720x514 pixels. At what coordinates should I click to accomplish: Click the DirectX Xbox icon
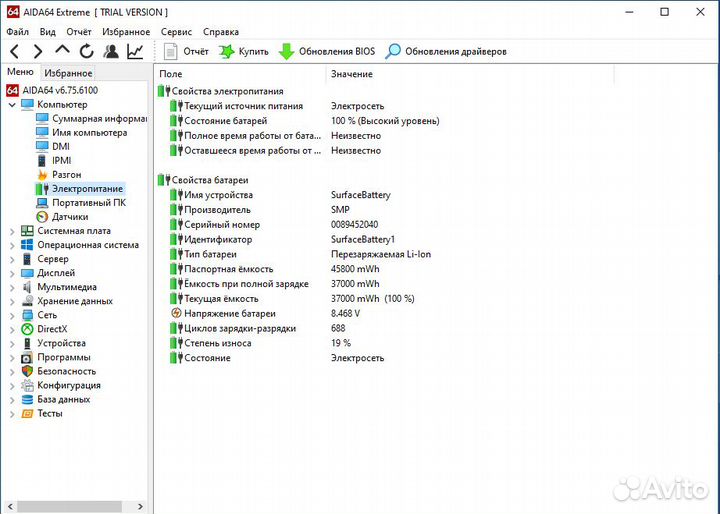tap(27, 329)
